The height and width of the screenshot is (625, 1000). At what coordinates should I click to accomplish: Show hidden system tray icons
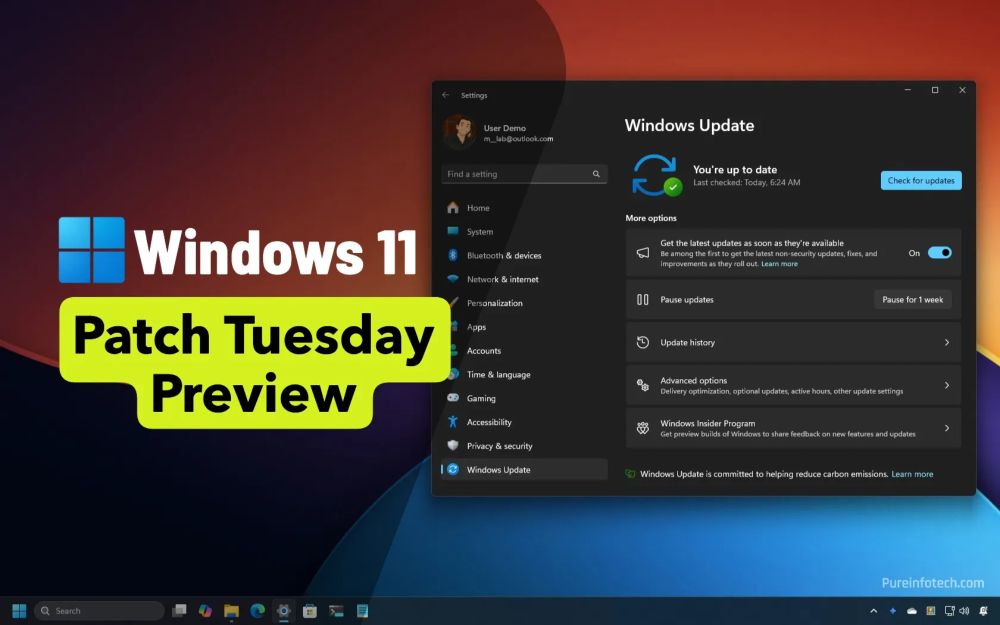click(x=874, y=611)
